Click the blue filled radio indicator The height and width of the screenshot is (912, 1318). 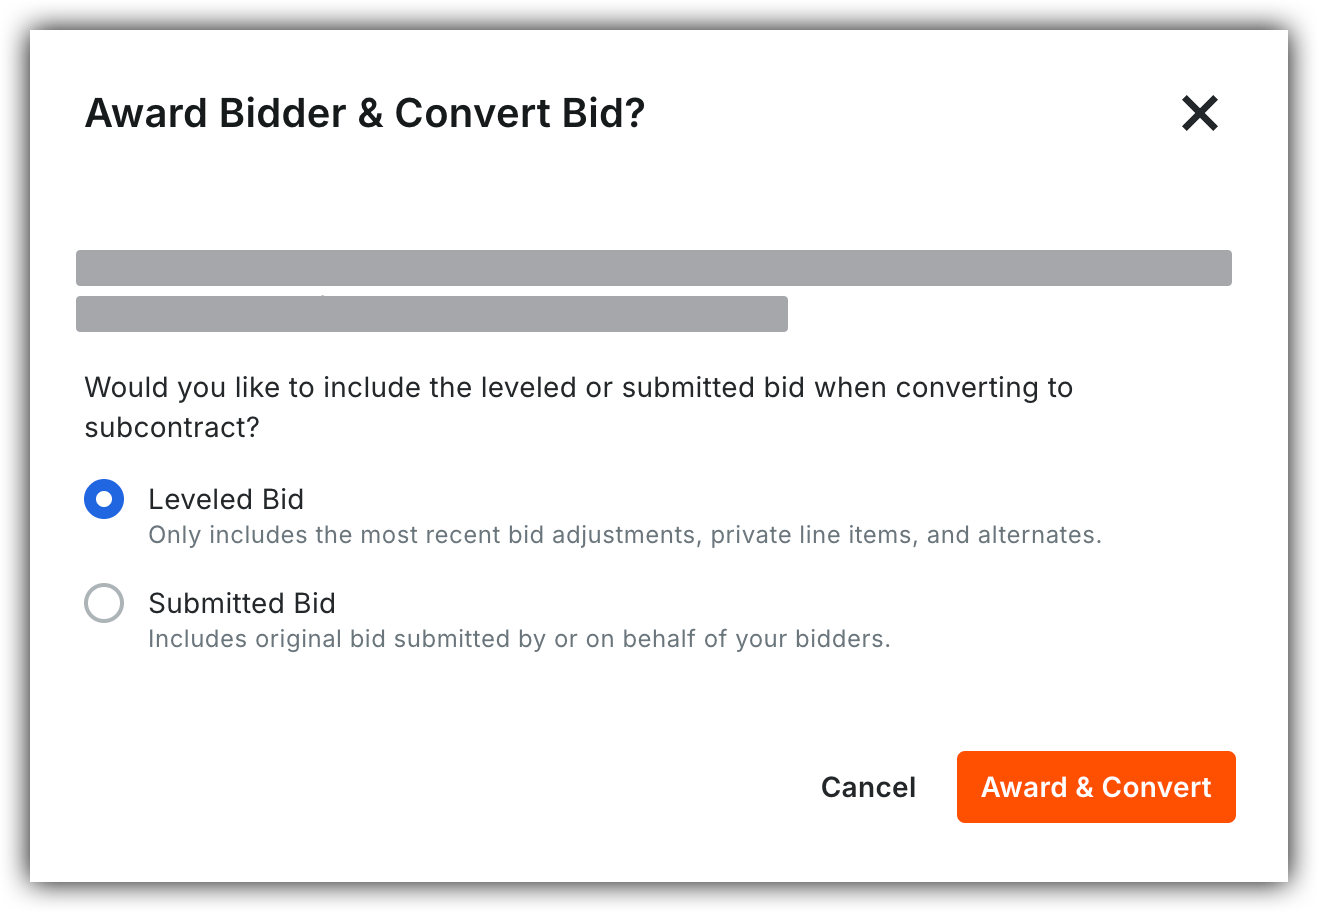pos(104,499)
